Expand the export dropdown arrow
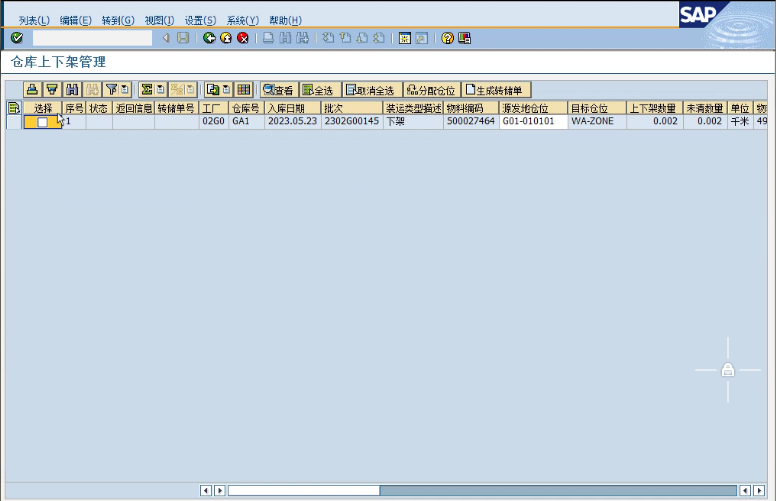 pyautogui.click(x=226, y=90)
